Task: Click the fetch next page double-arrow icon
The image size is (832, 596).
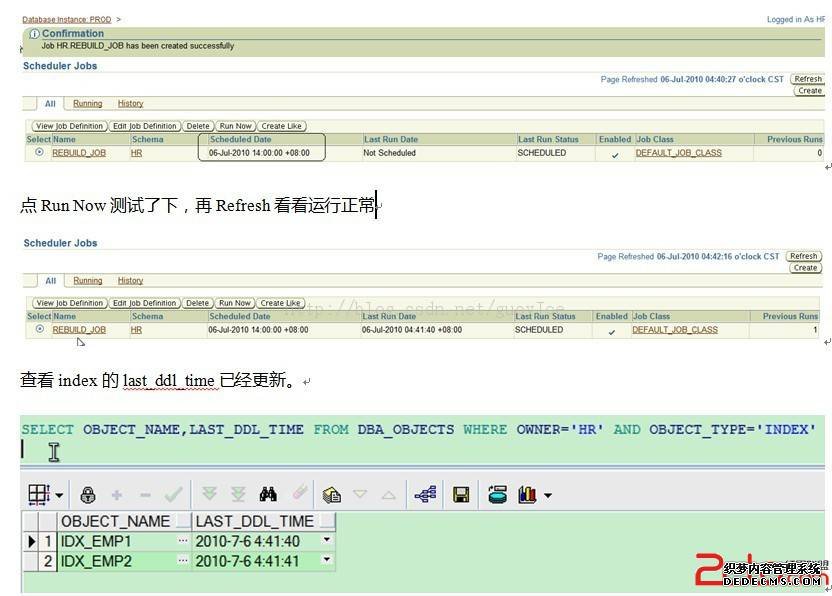Action: point(209,494)
